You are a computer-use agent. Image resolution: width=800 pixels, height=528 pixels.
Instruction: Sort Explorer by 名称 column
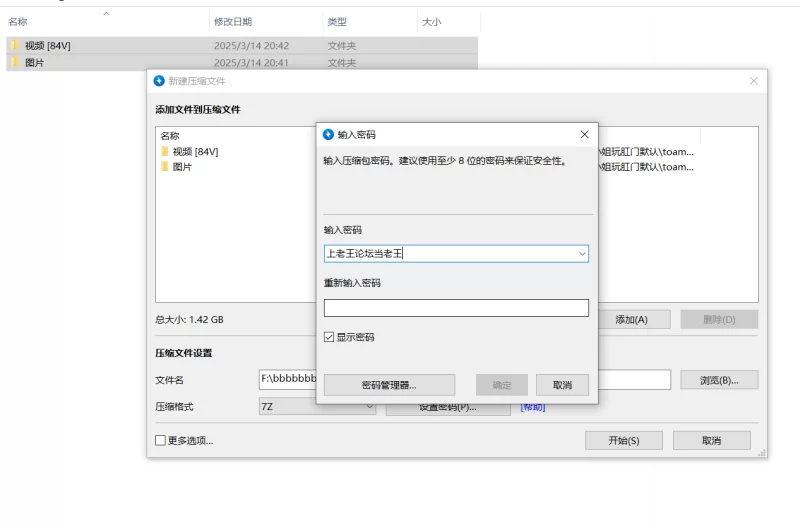(x=18, y=22)
